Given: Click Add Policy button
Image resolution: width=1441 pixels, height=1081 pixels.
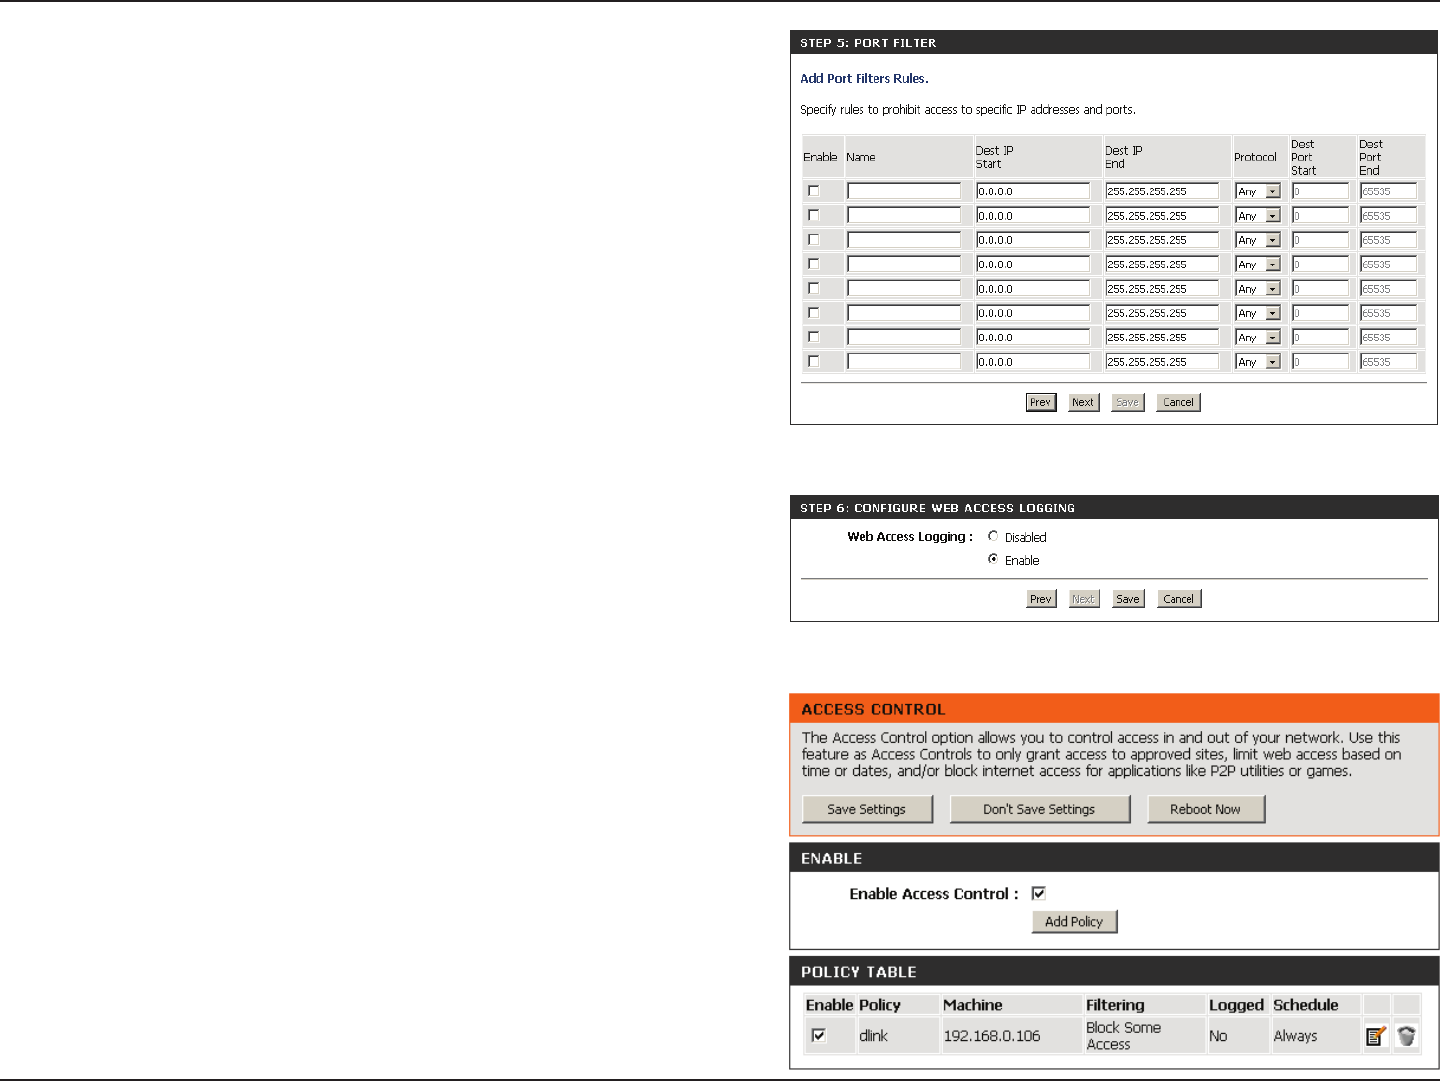Looking at the screenshot, I should pos(1074,921).
